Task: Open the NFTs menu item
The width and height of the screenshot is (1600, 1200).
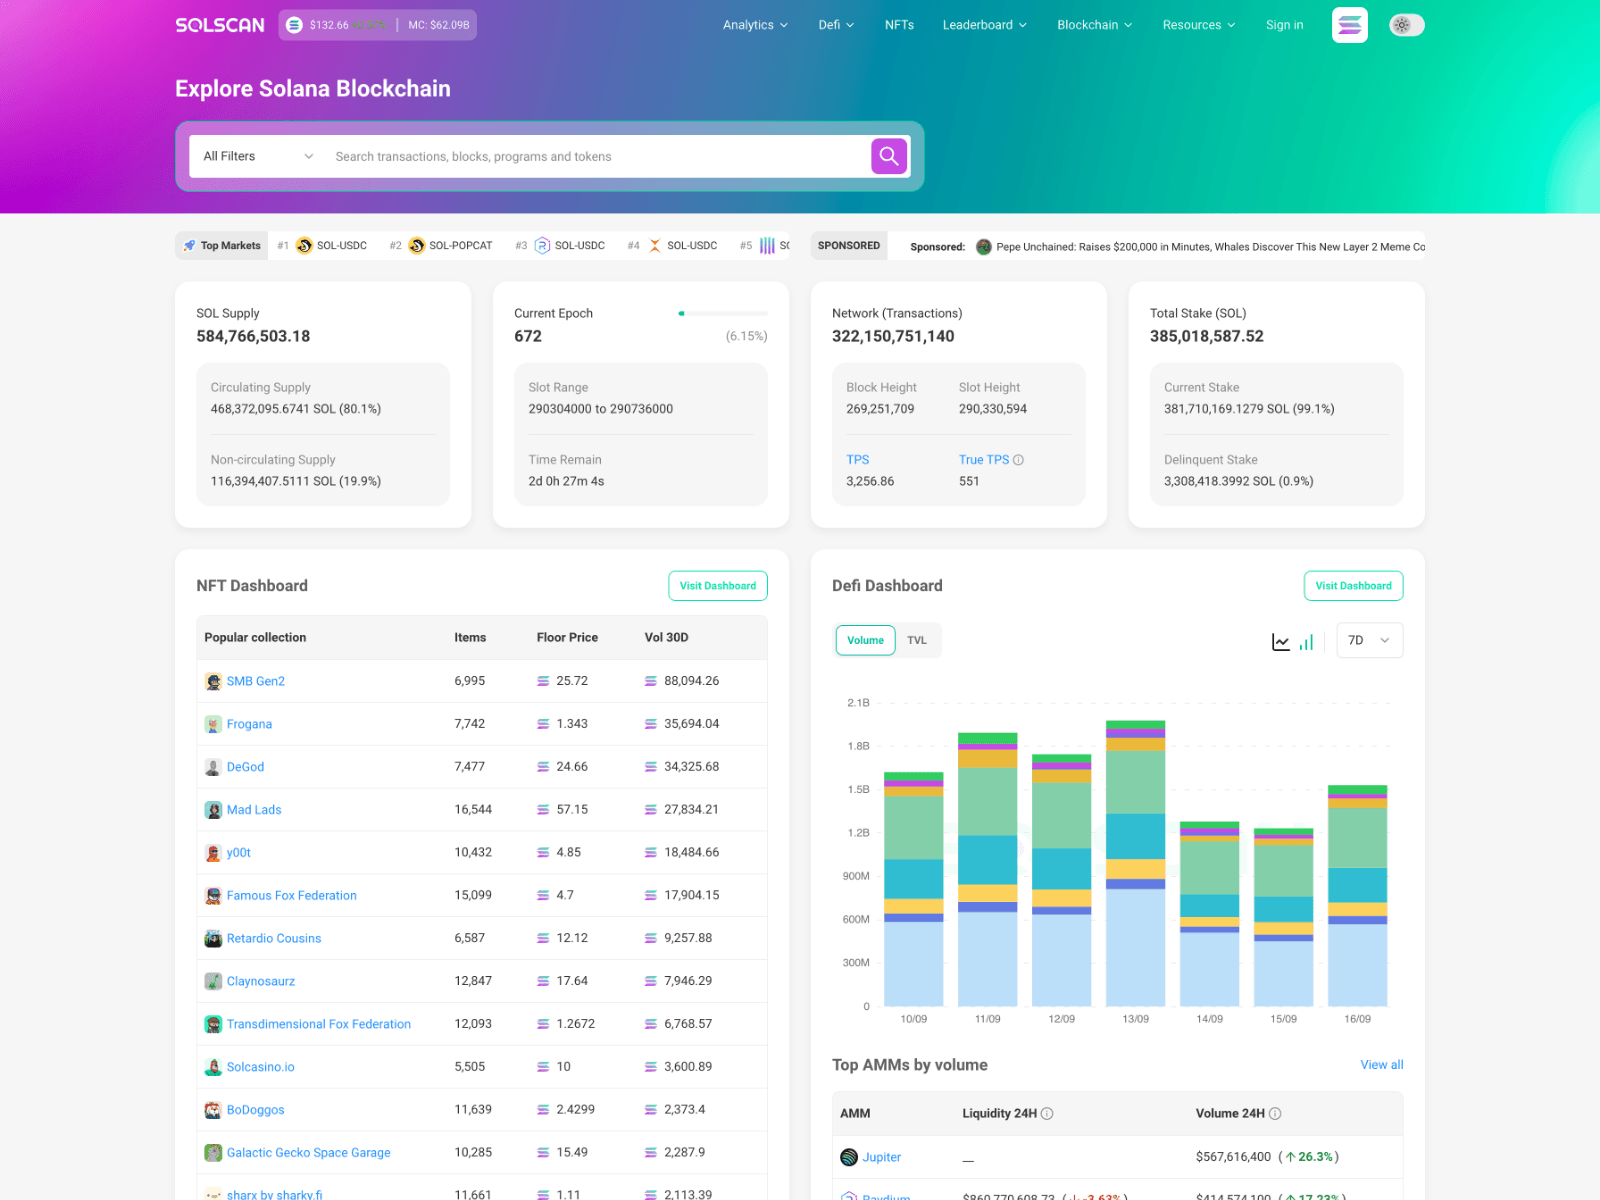Action: pos(899,25)
